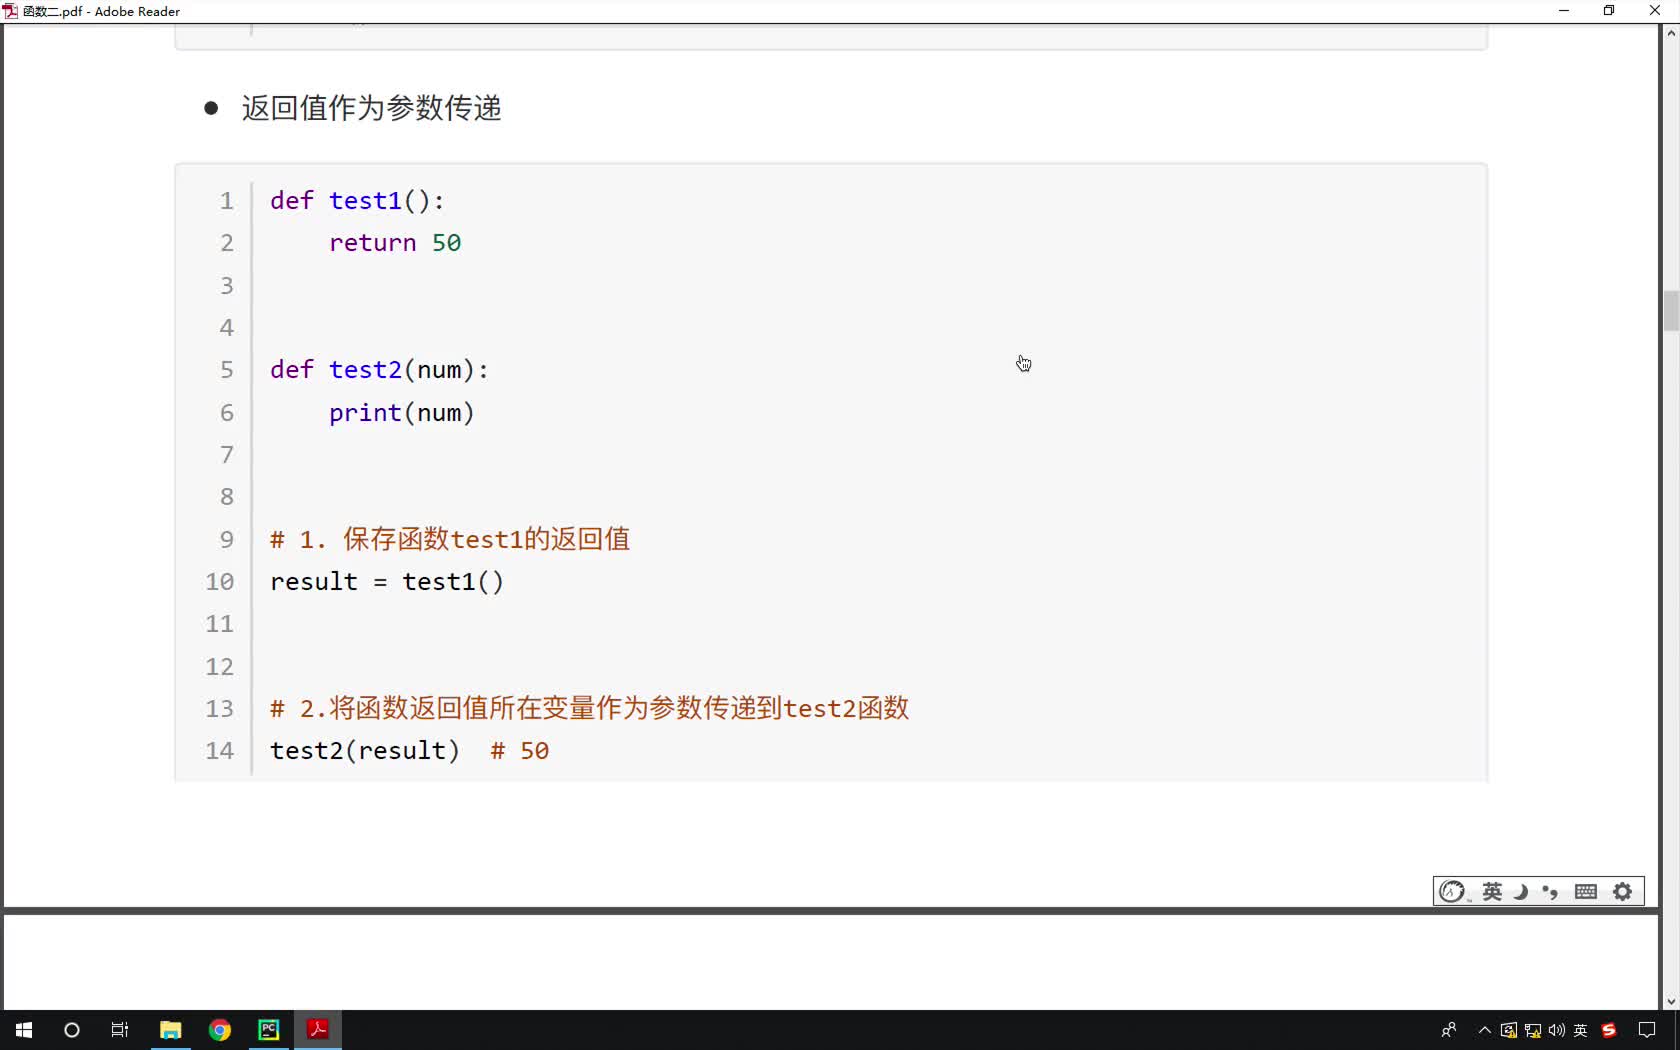Open network status tray icon
Viewport: 1680px width, 1050px height.
[1532, 1030]
